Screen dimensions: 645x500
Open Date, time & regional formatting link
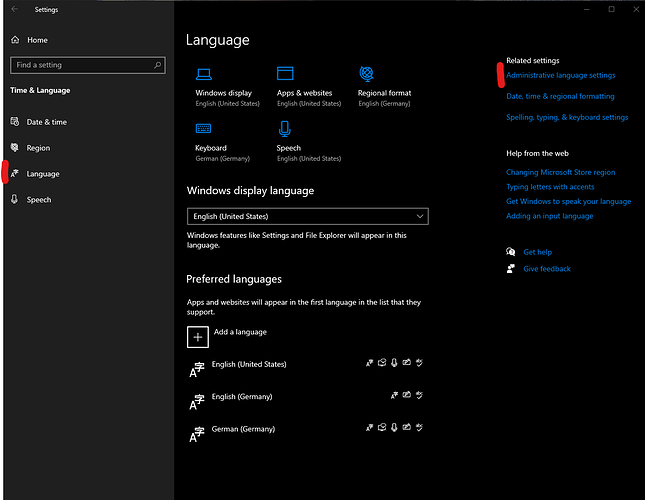[560, 96]
